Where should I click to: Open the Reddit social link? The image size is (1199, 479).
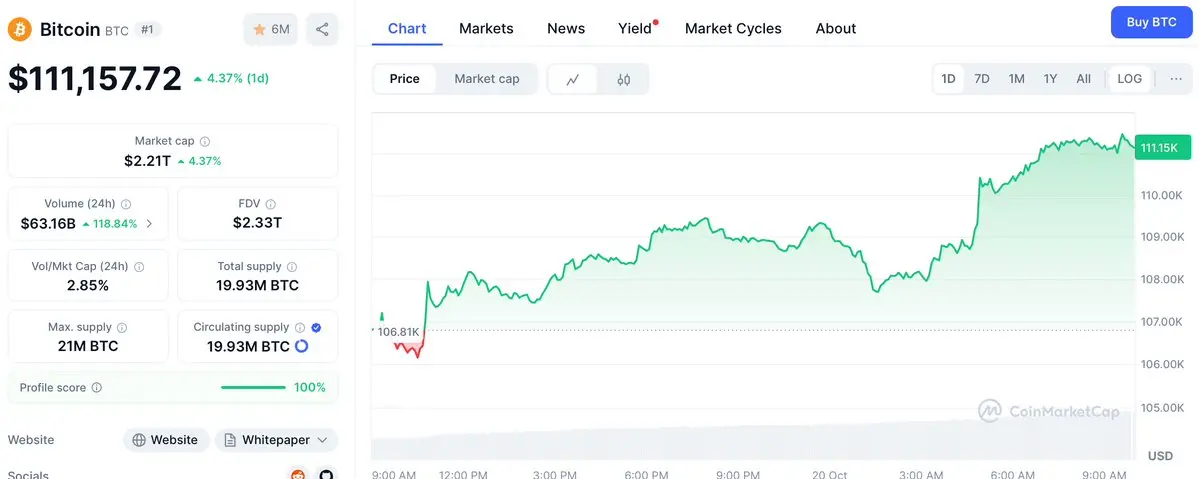tap(297, 474)
